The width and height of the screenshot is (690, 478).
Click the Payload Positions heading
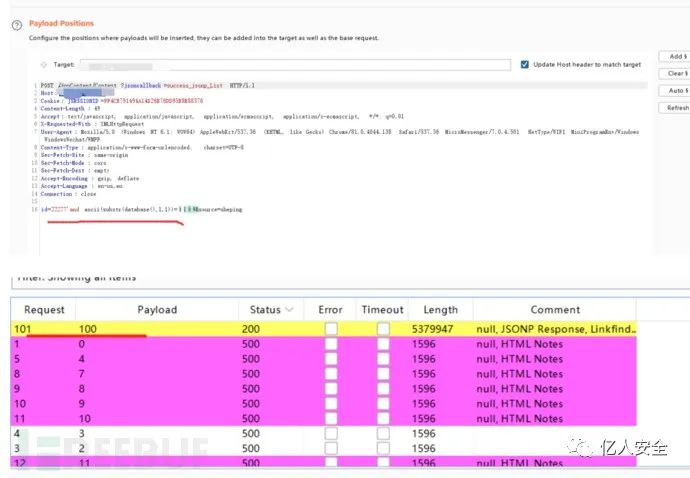click(62, 23)
